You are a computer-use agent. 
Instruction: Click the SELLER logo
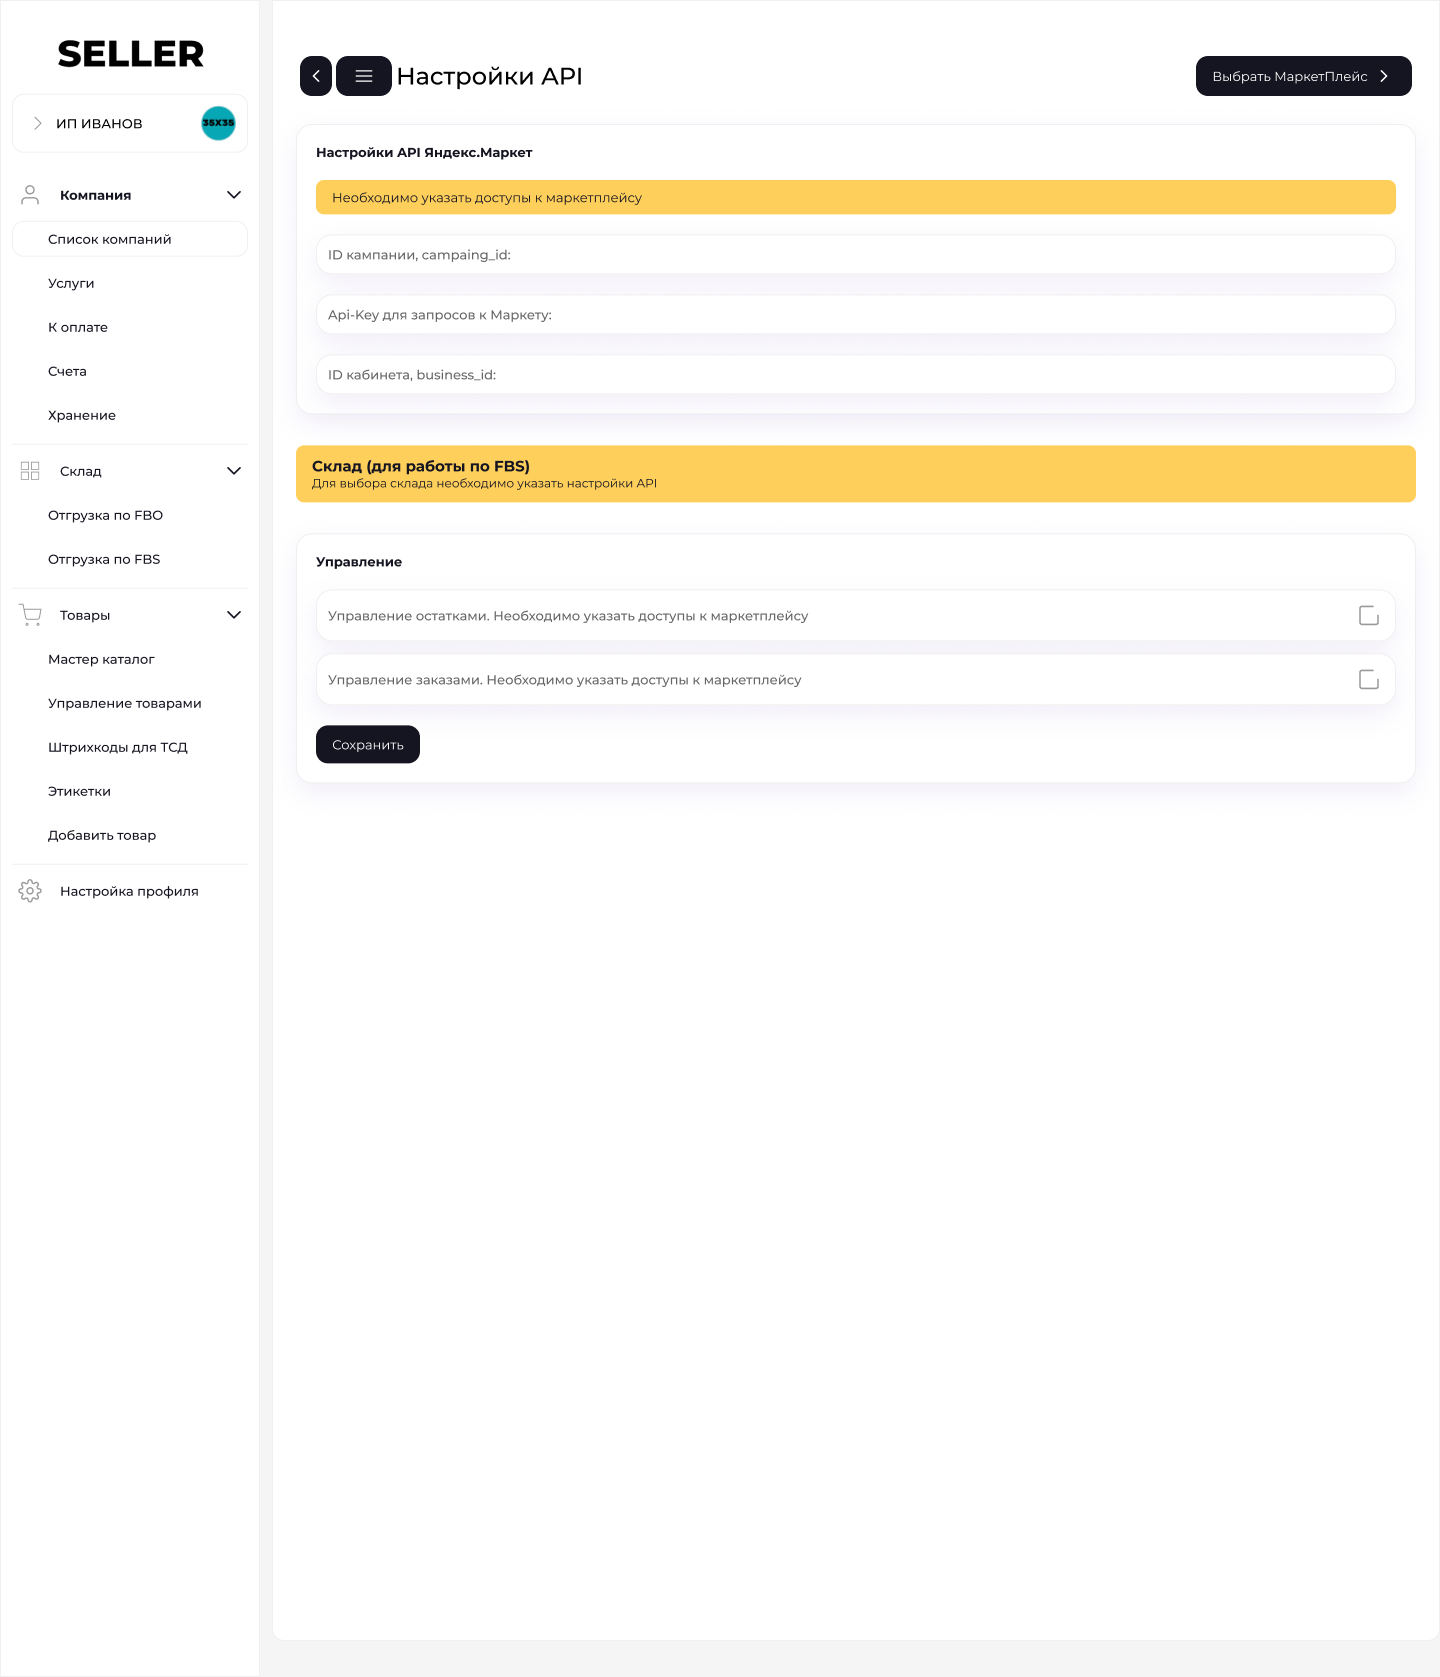click(x=130, y=54)
